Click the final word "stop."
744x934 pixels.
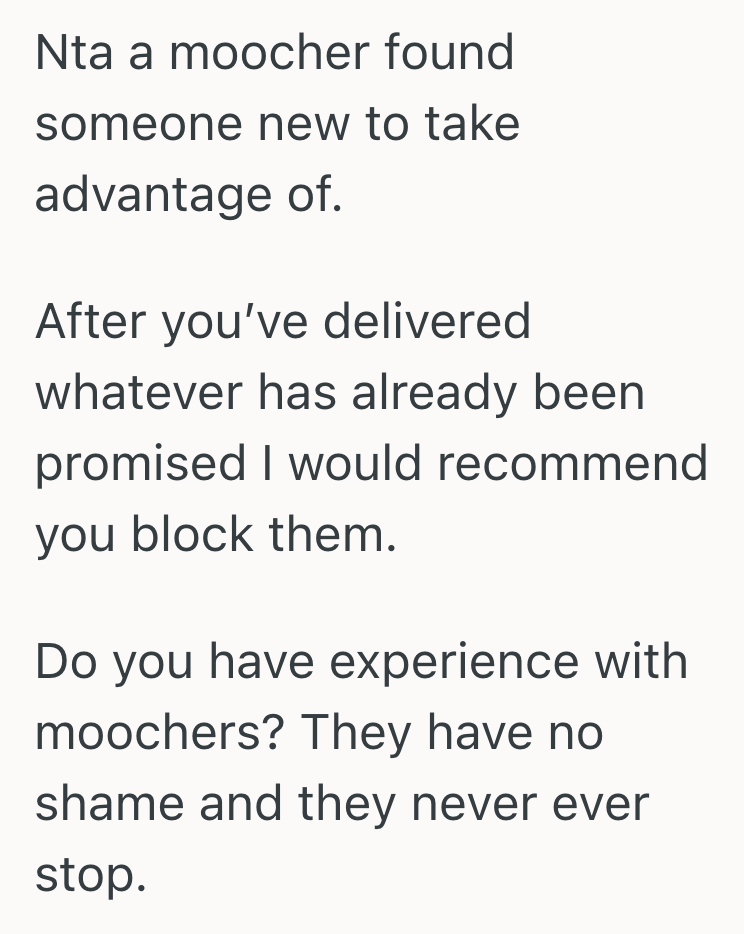click(91, 874)
